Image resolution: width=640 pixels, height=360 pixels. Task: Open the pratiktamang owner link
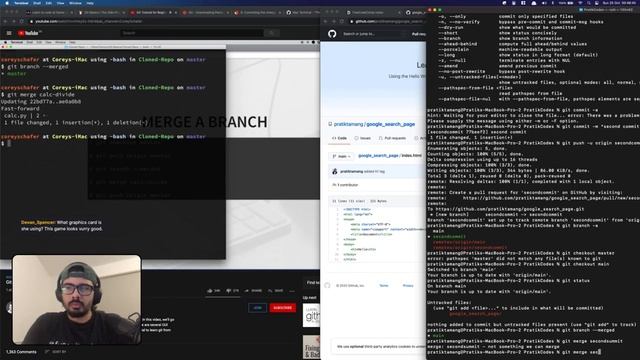348,124
